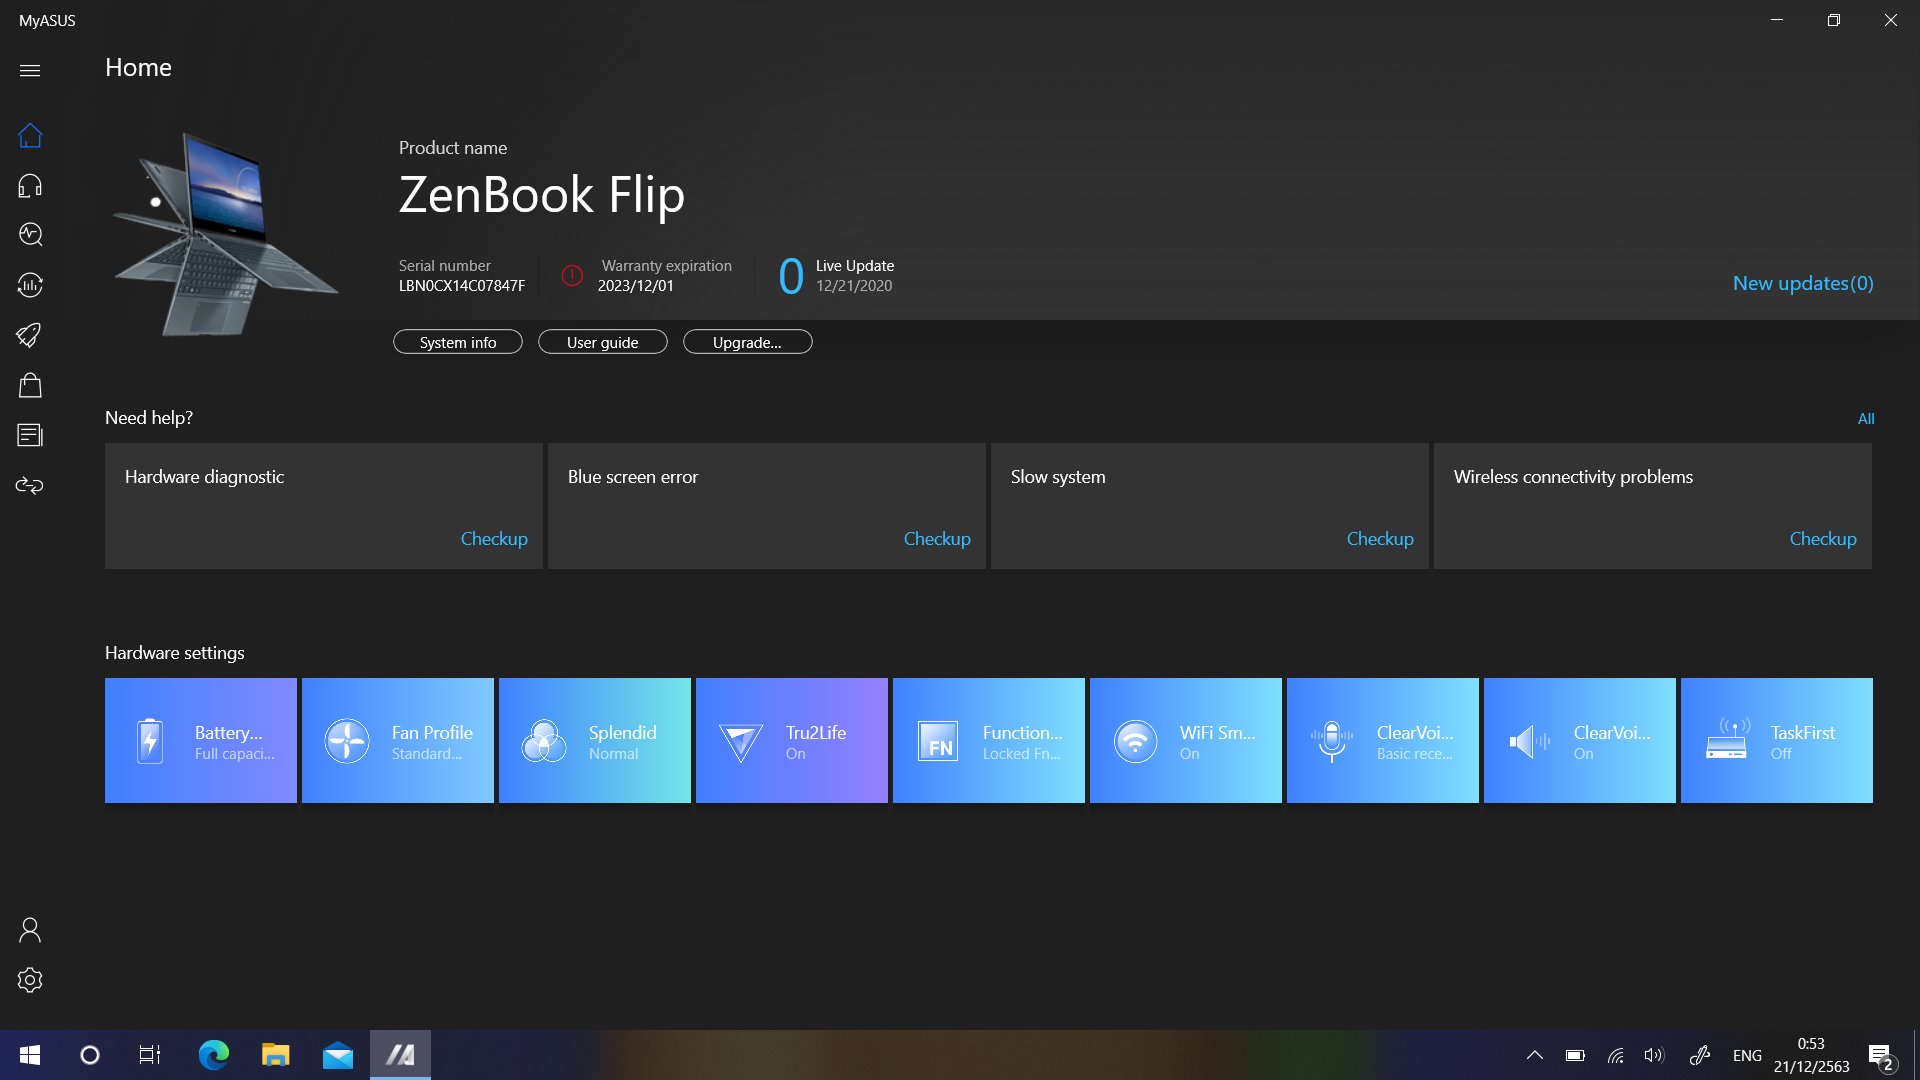Open the rocket sidebar icon
This screenshot has height=1080, width=1920.
(x=30, y=335)
